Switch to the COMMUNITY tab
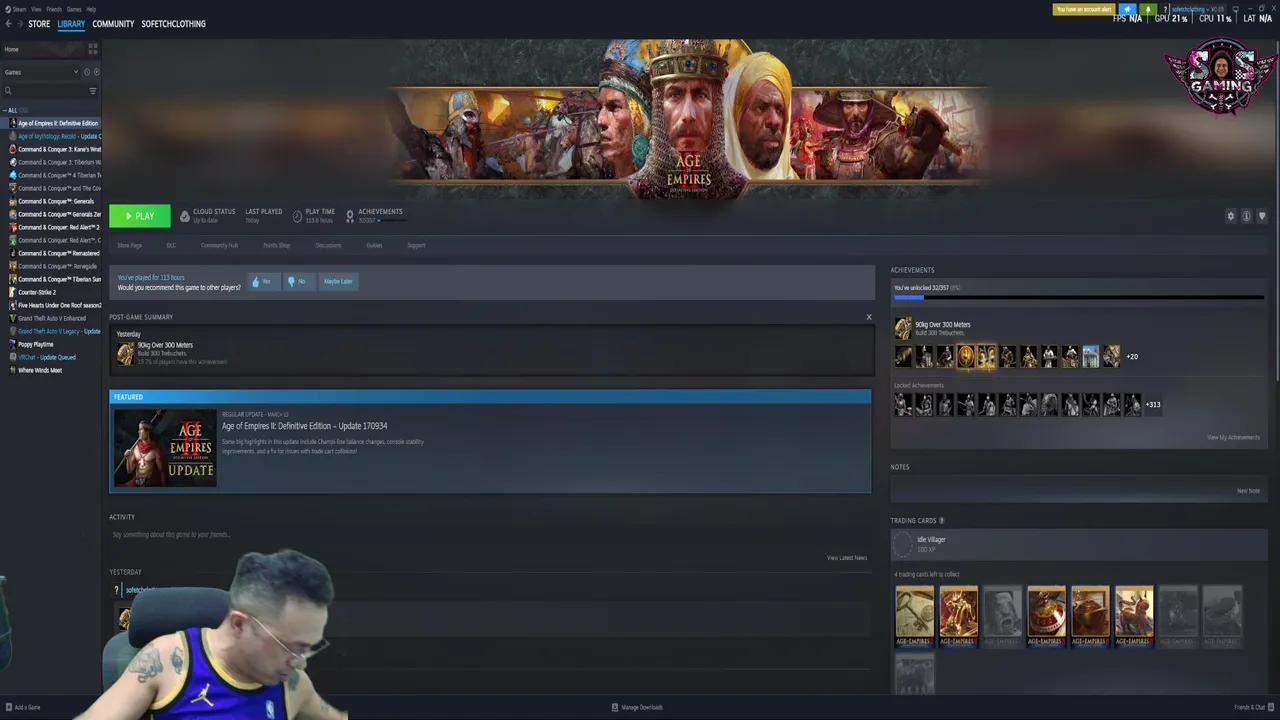 point(113,24)
